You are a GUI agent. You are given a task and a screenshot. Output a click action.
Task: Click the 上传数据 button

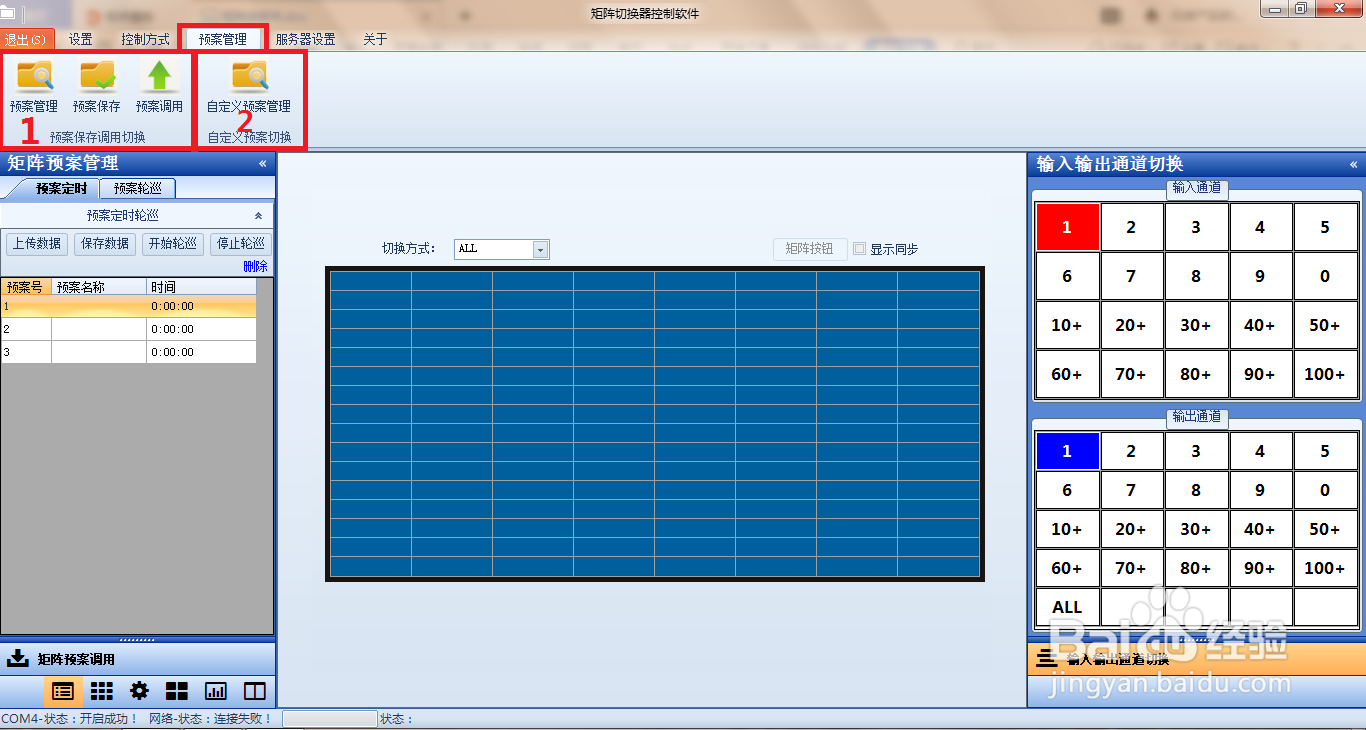click(x=37, y=244)
